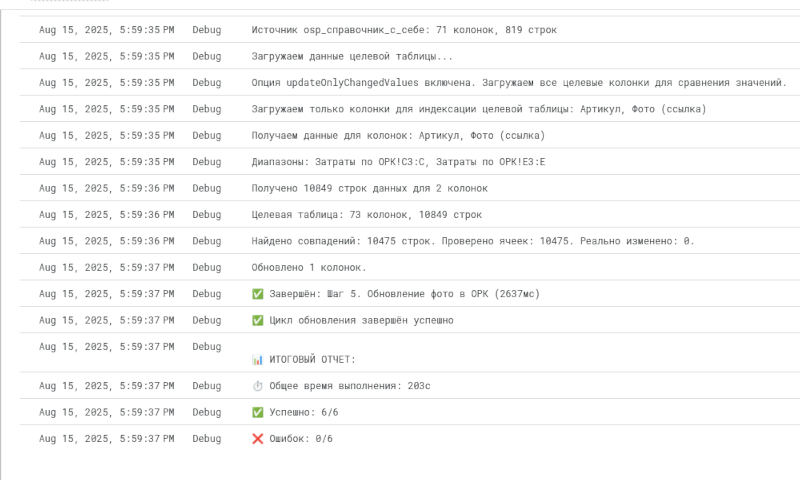The height and width of the screenshot is (480, 800).
Task: Select message 'Обновлено 1 колонок.'
Action: tap(309, 267)
